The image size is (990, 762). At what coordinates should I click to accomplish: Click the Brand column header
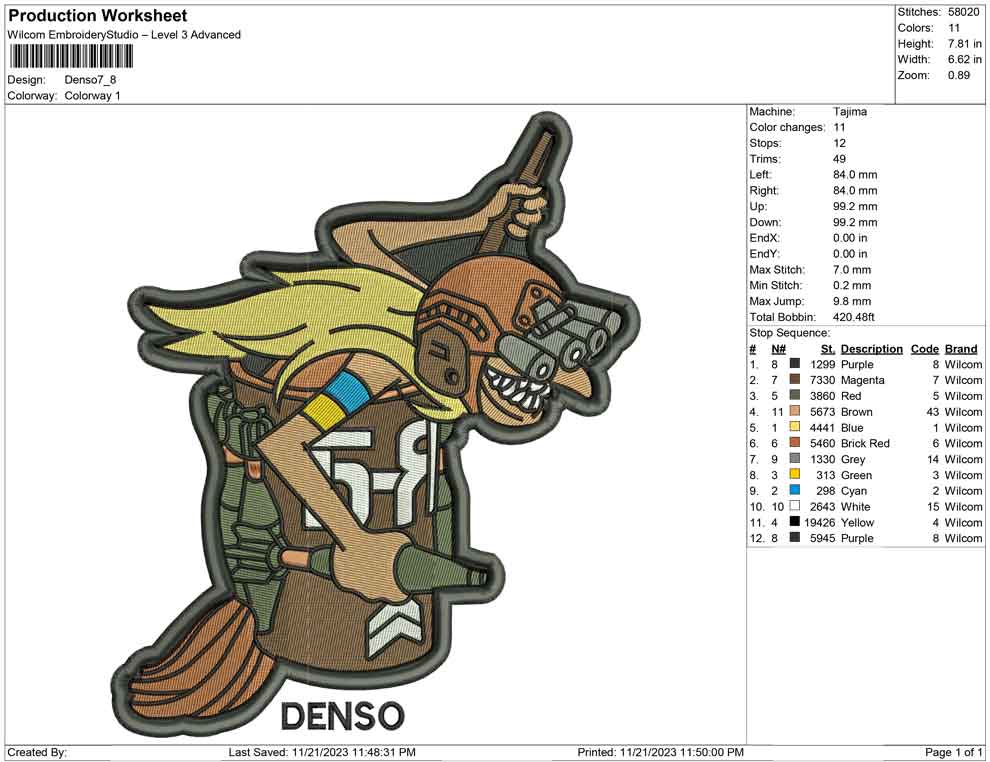tap(961, 349)
